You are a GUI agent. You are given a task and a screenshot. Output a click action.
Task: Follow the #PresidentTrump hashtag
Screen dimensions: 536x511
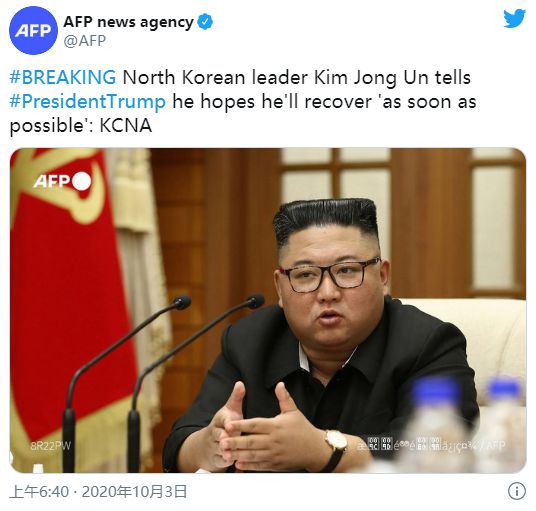(x=88, y=102)
